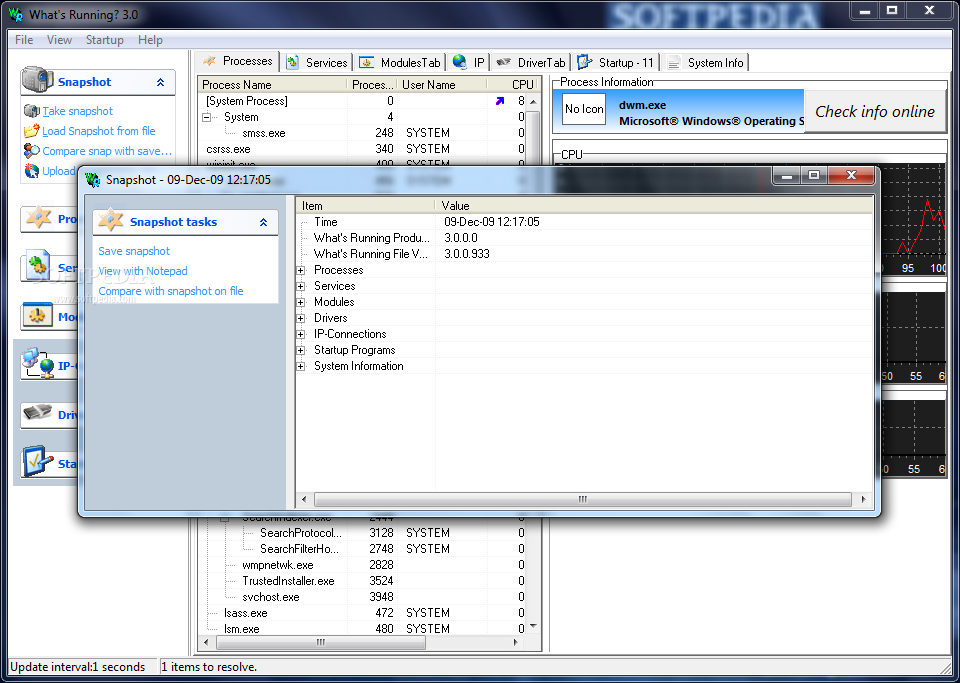Expand the System Information node in snapshot
The width and height of the screenshot is (960, 683).
[301, 366]
